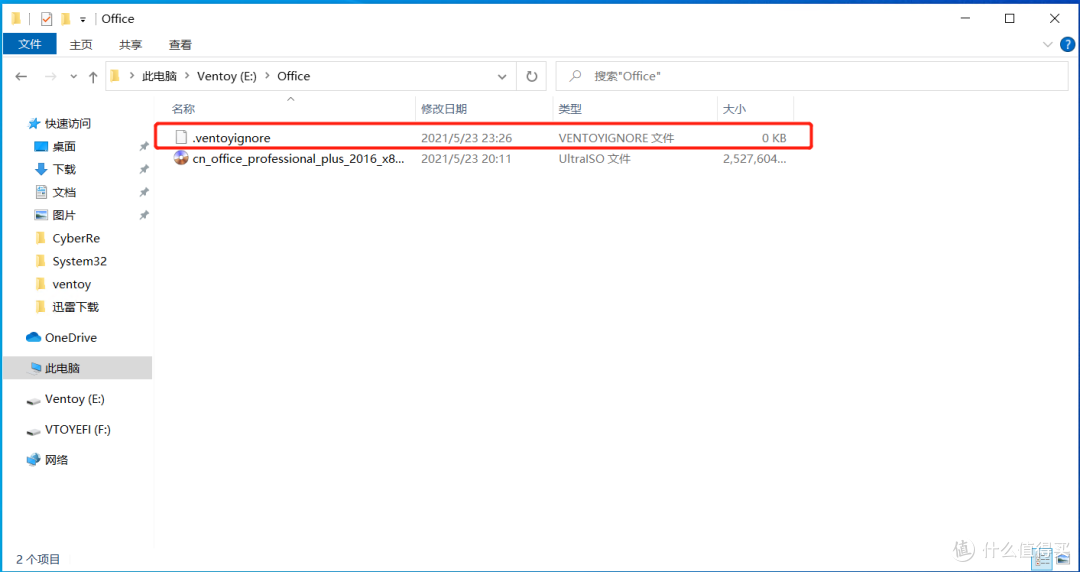The width and height of the screenshot is (1080, 572).
Task: Click the Up directory arrow icon
Action: pos(93,77)
